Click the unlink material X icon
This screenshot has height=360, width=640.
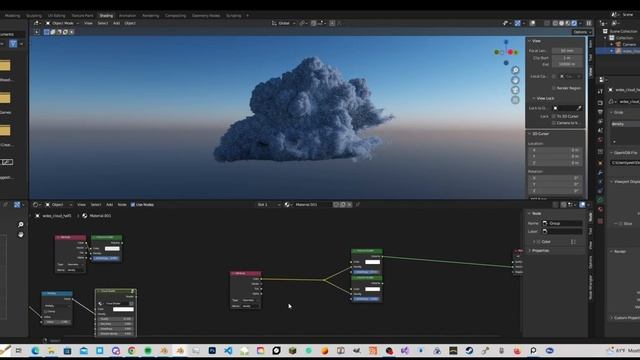click(349, 204)
